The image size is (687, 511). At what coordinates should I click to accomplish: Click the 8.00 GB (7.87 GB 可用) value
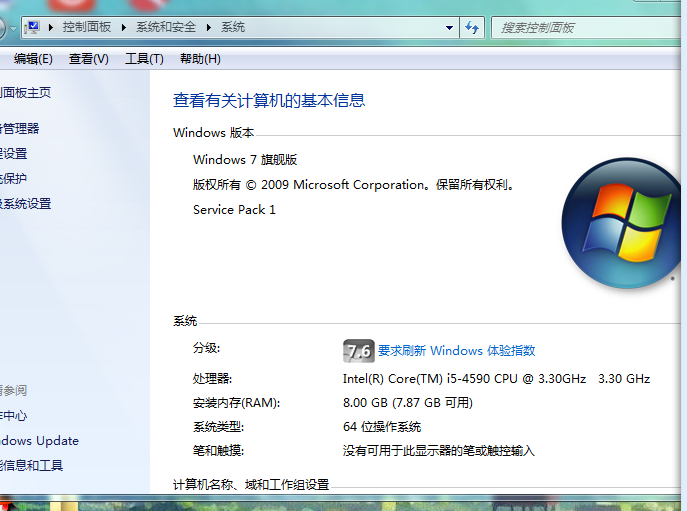point(408,402)
